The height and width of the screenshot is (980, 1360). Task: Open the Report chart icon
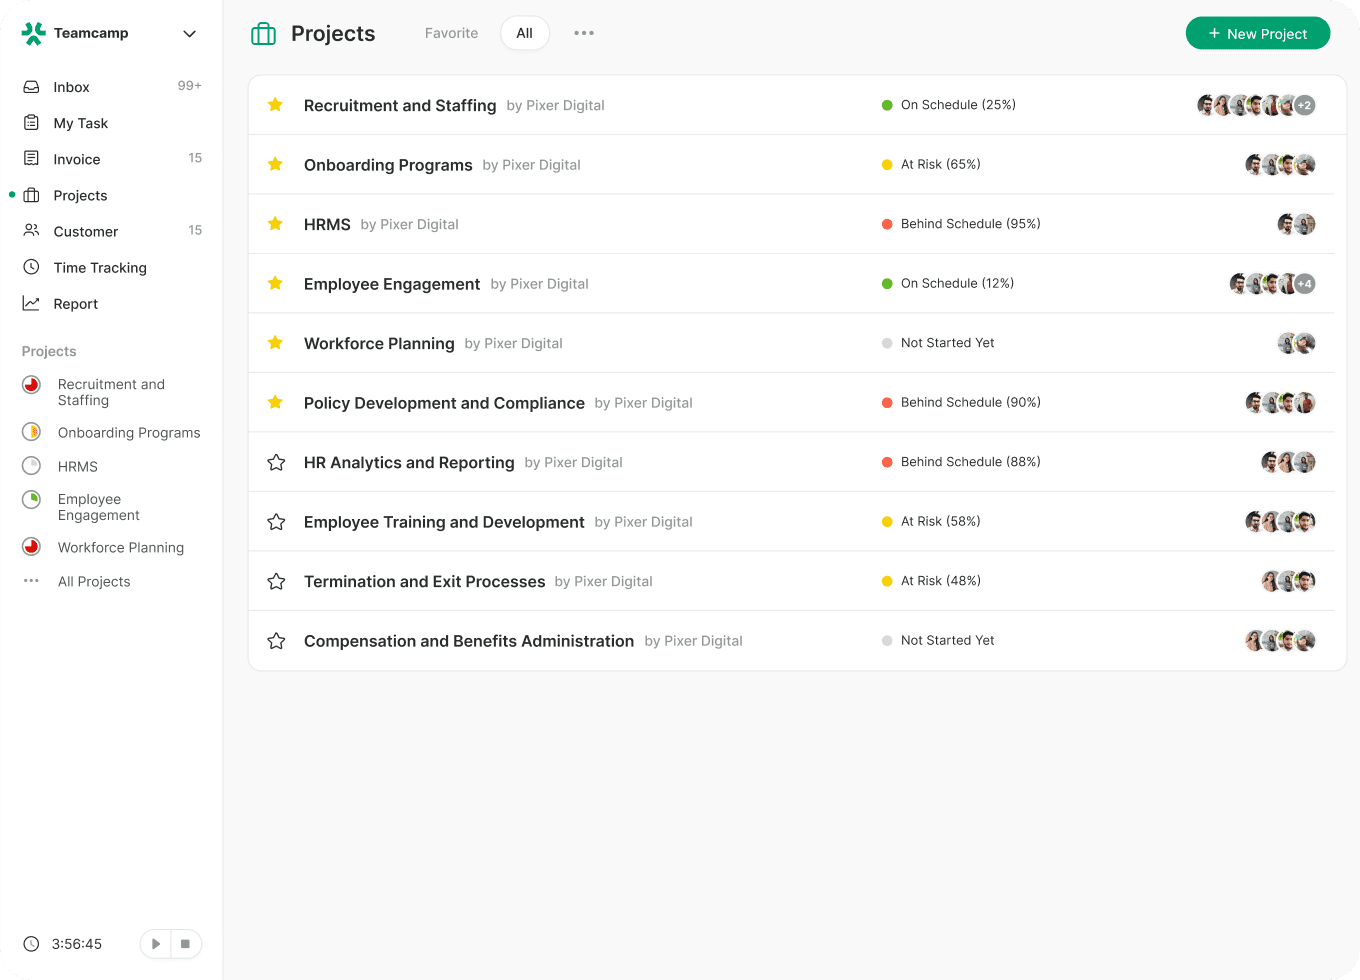[x=31, y=303]
